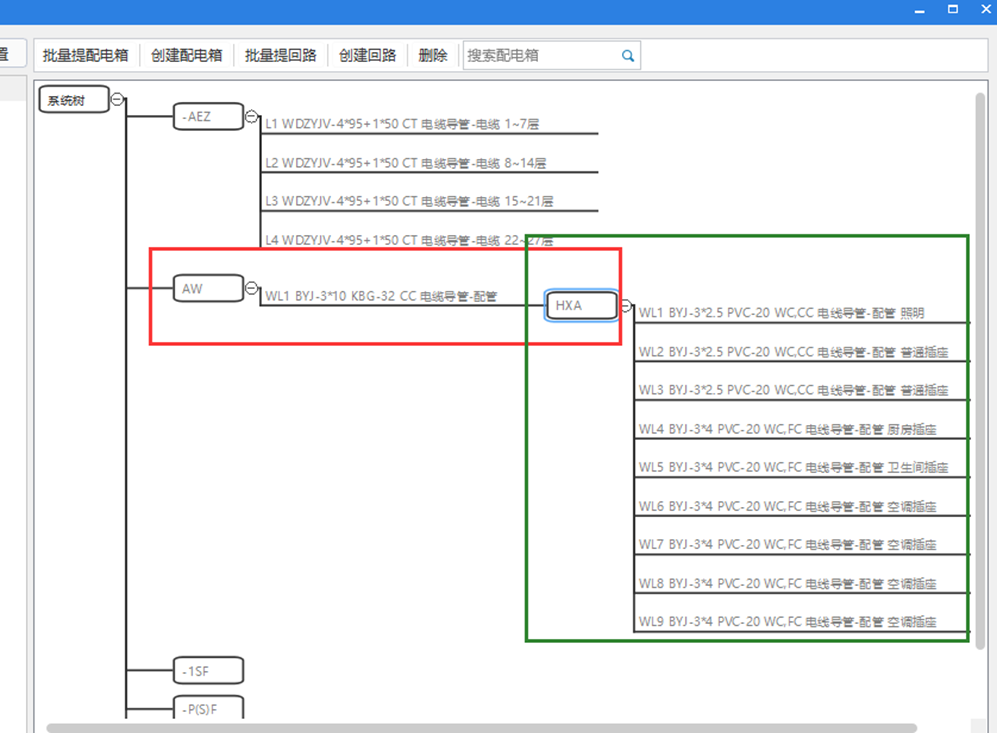
Task: Click the search magnifier icon
Action: click(x=628, y=56)
